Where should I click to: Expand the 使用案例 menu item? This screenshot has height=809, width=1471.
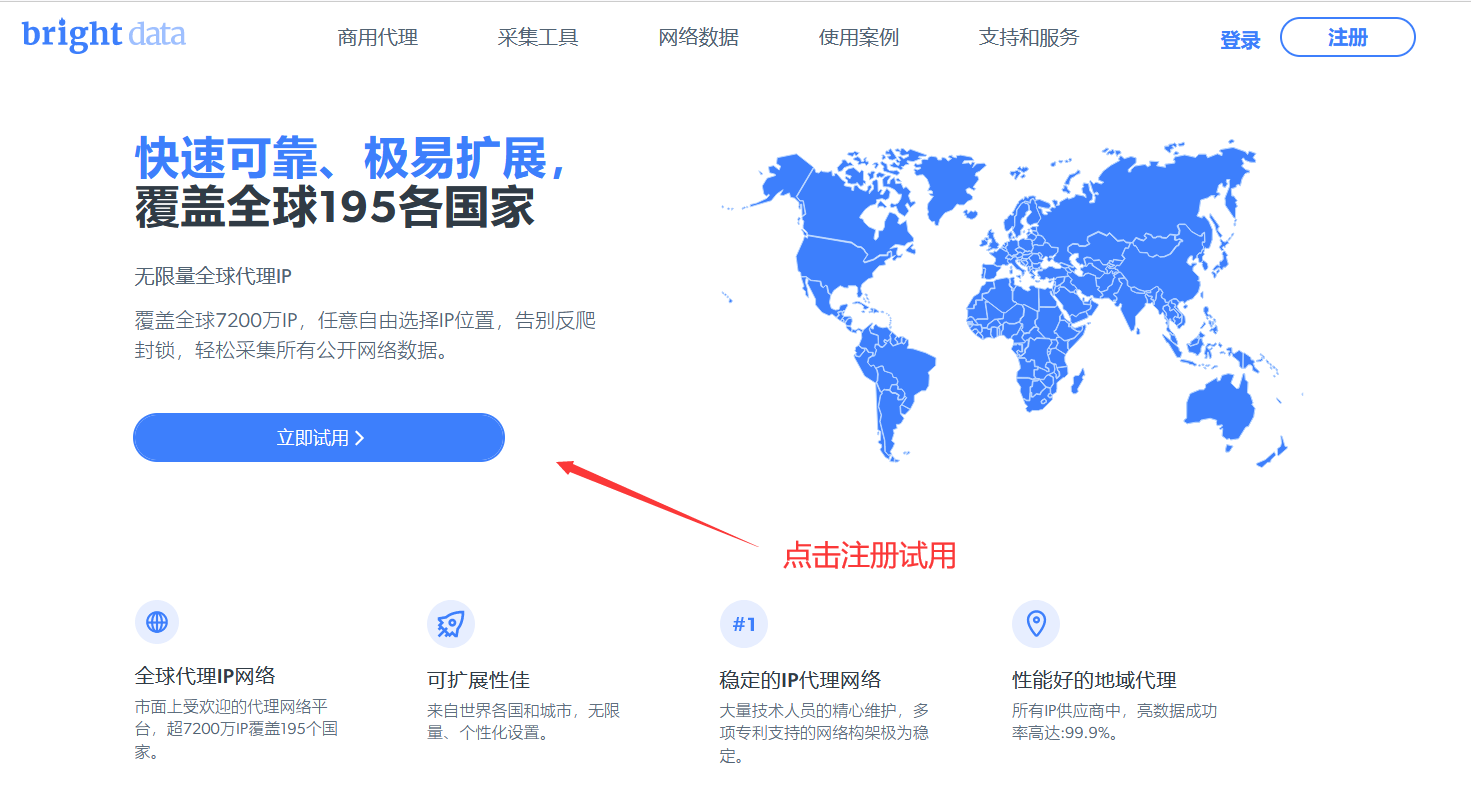tap(857, 37)
